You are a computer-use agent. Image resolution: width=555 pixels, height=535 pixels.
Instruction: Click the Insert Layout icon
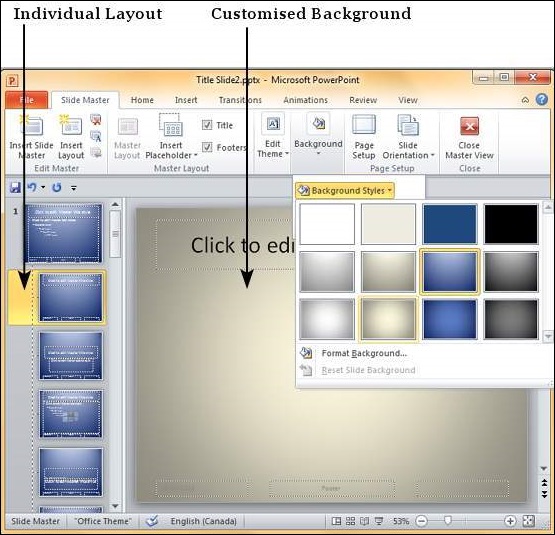(x=71, y=126)
